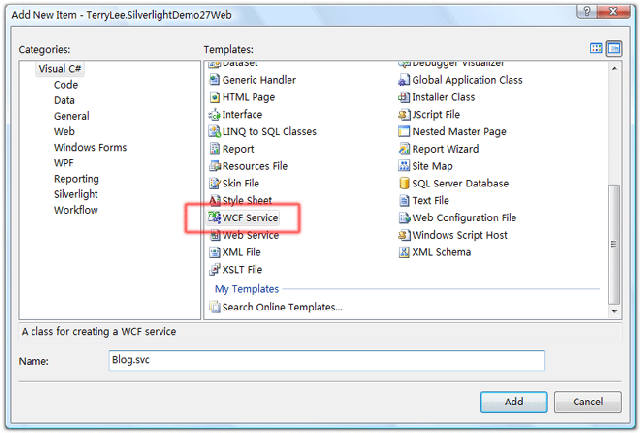Screen dimensions: 640x433
Task: Open the Silverlight category
Action: click(x=75, y=194)
